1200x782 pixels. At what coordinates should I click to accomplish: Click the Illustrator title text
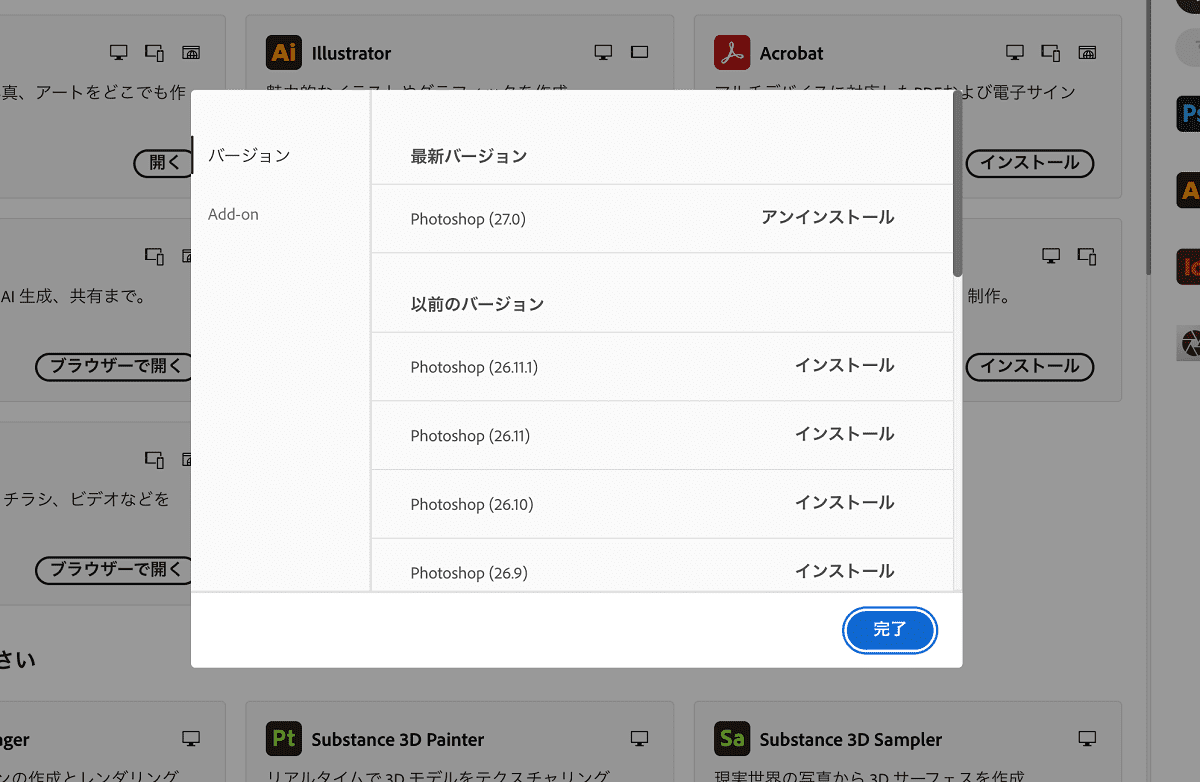(351, 53)
